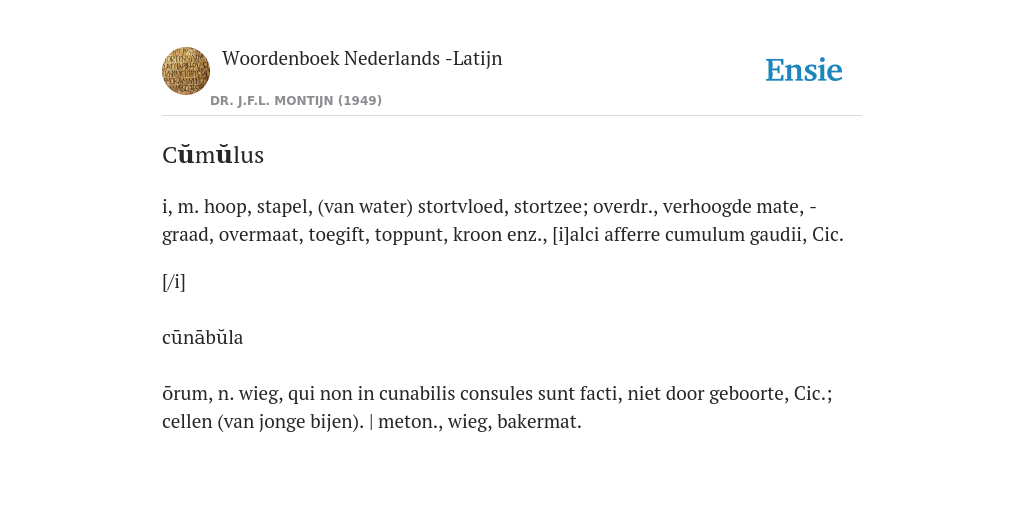
Task: Open the Ensie logo link
Action: 803,70
